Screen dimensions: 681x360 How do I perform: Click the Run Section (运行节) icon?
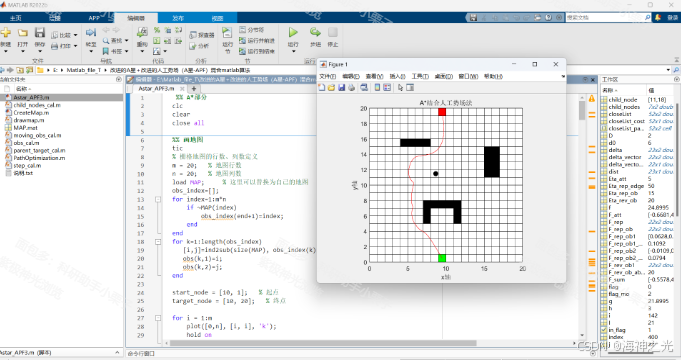(x=227, y=32)
